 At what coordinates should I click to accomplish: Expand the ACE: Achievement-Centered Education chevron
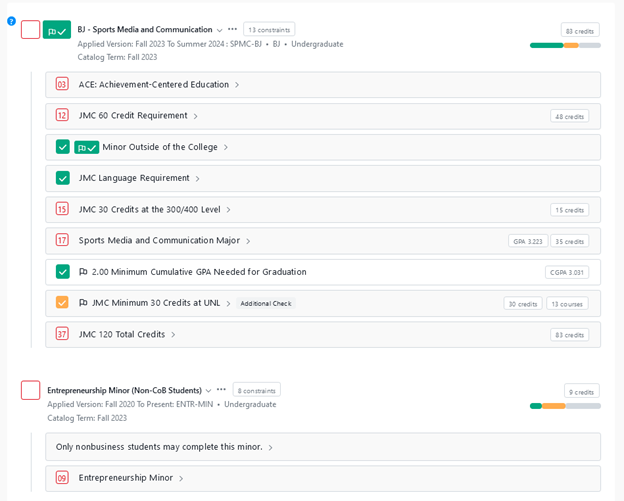tap(237, 85)
